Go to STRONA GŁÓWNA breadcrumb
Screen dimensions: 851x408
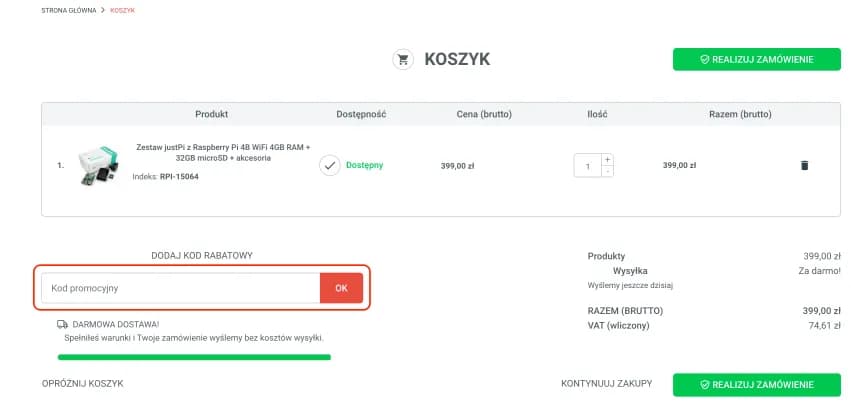[x=69, y=10]
